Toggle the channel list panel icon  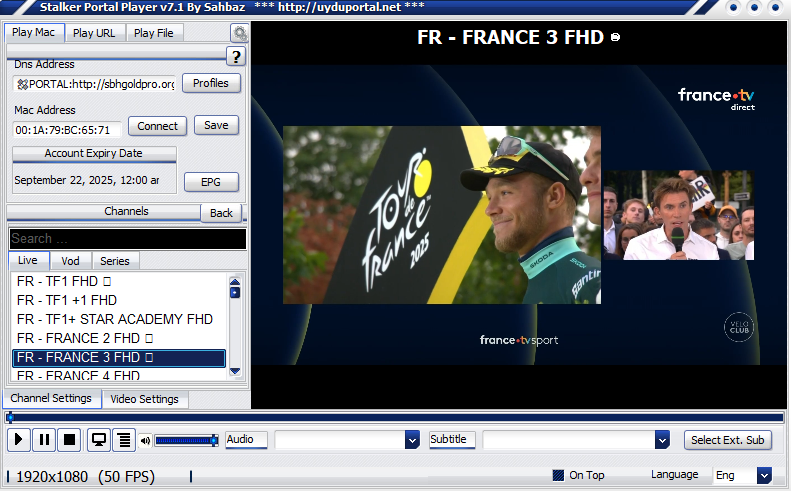(124, 440)
